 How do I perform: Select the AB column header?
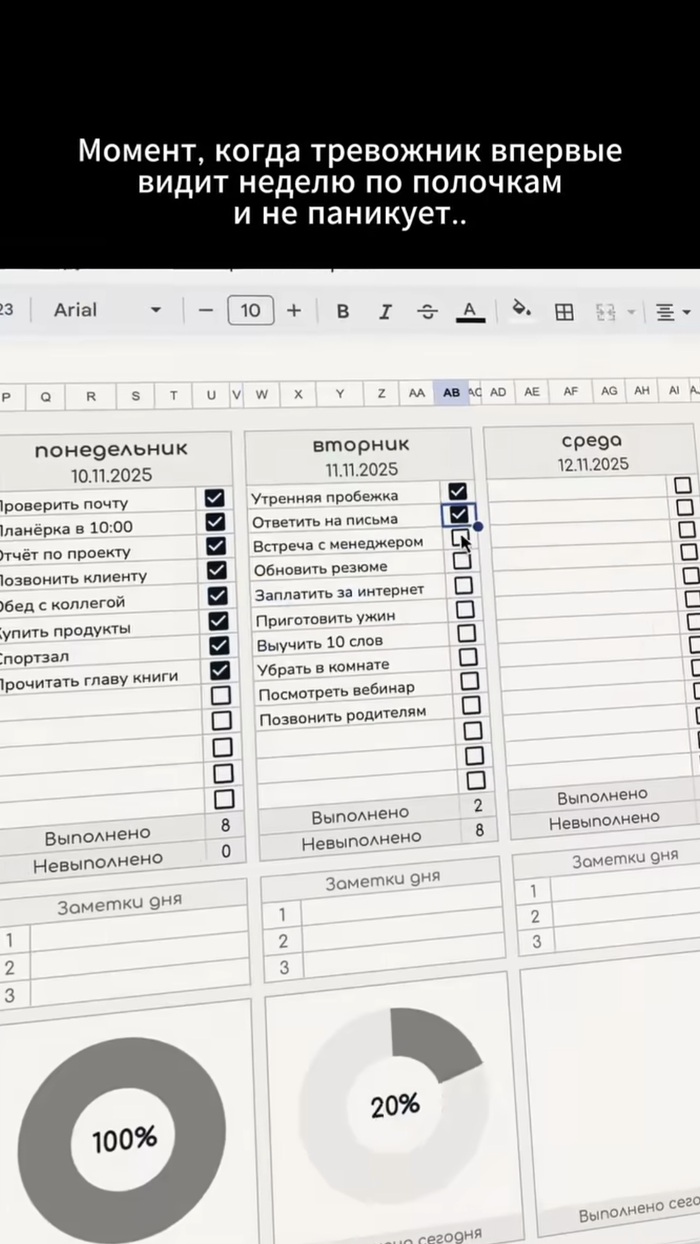(451, 393)
